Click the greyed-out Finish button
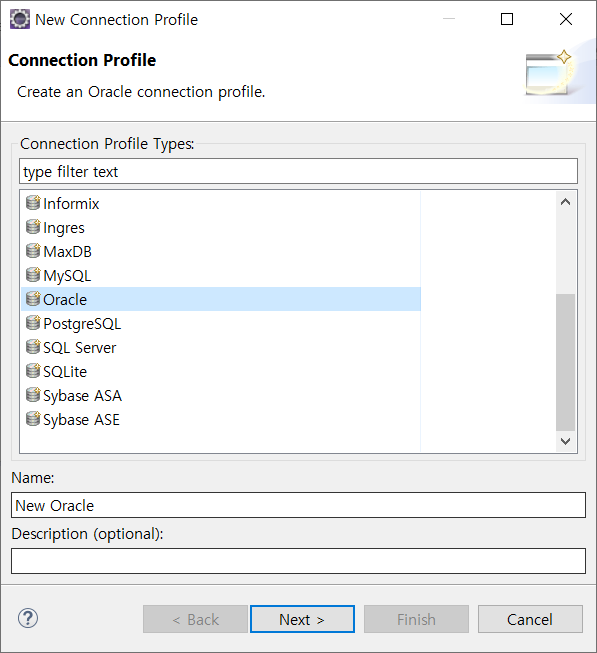 coord(416,619)
